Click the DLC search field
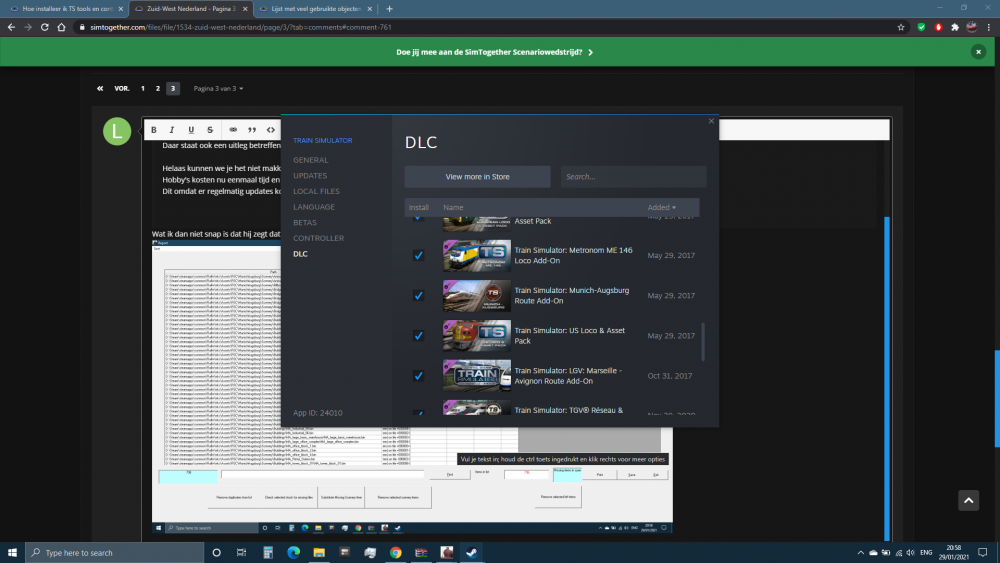The height and width of the screenshot is (563, 1000). pos(633,177)
